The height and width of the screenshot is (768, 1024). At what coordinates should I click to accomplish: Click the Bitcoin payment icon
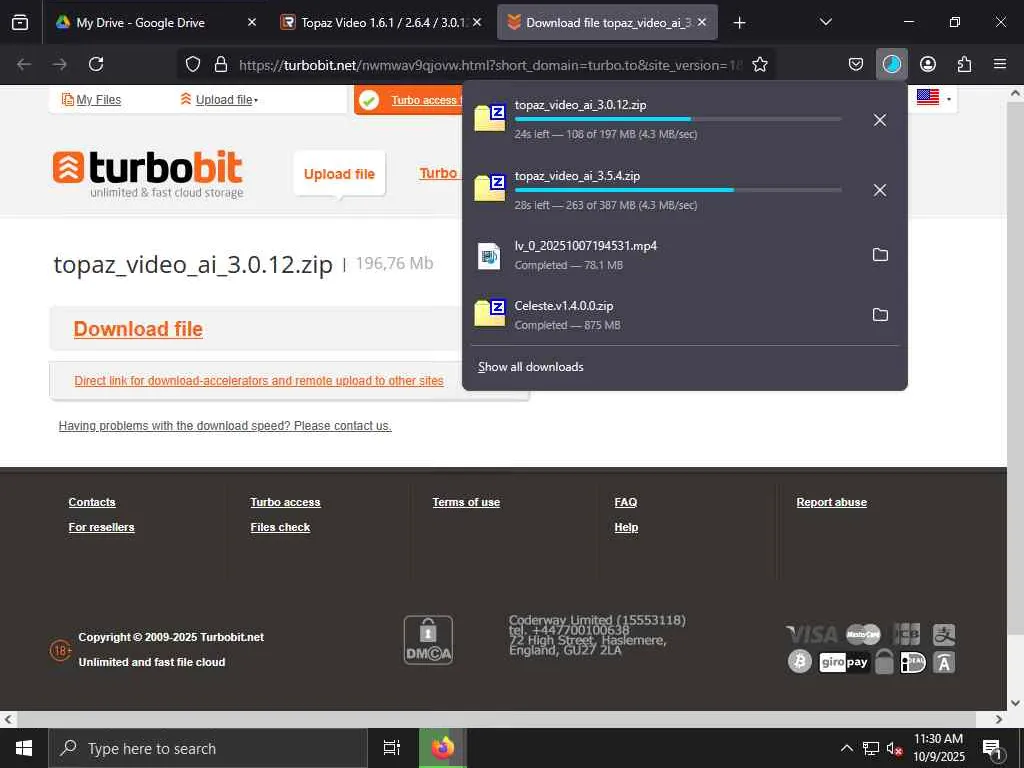pos(799,662)
